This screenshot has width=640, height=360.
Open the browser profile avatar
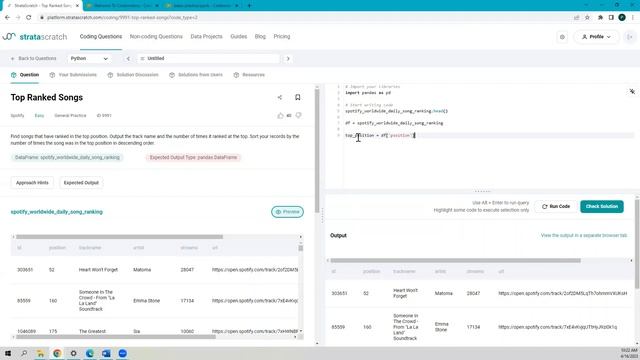(622, 18)
